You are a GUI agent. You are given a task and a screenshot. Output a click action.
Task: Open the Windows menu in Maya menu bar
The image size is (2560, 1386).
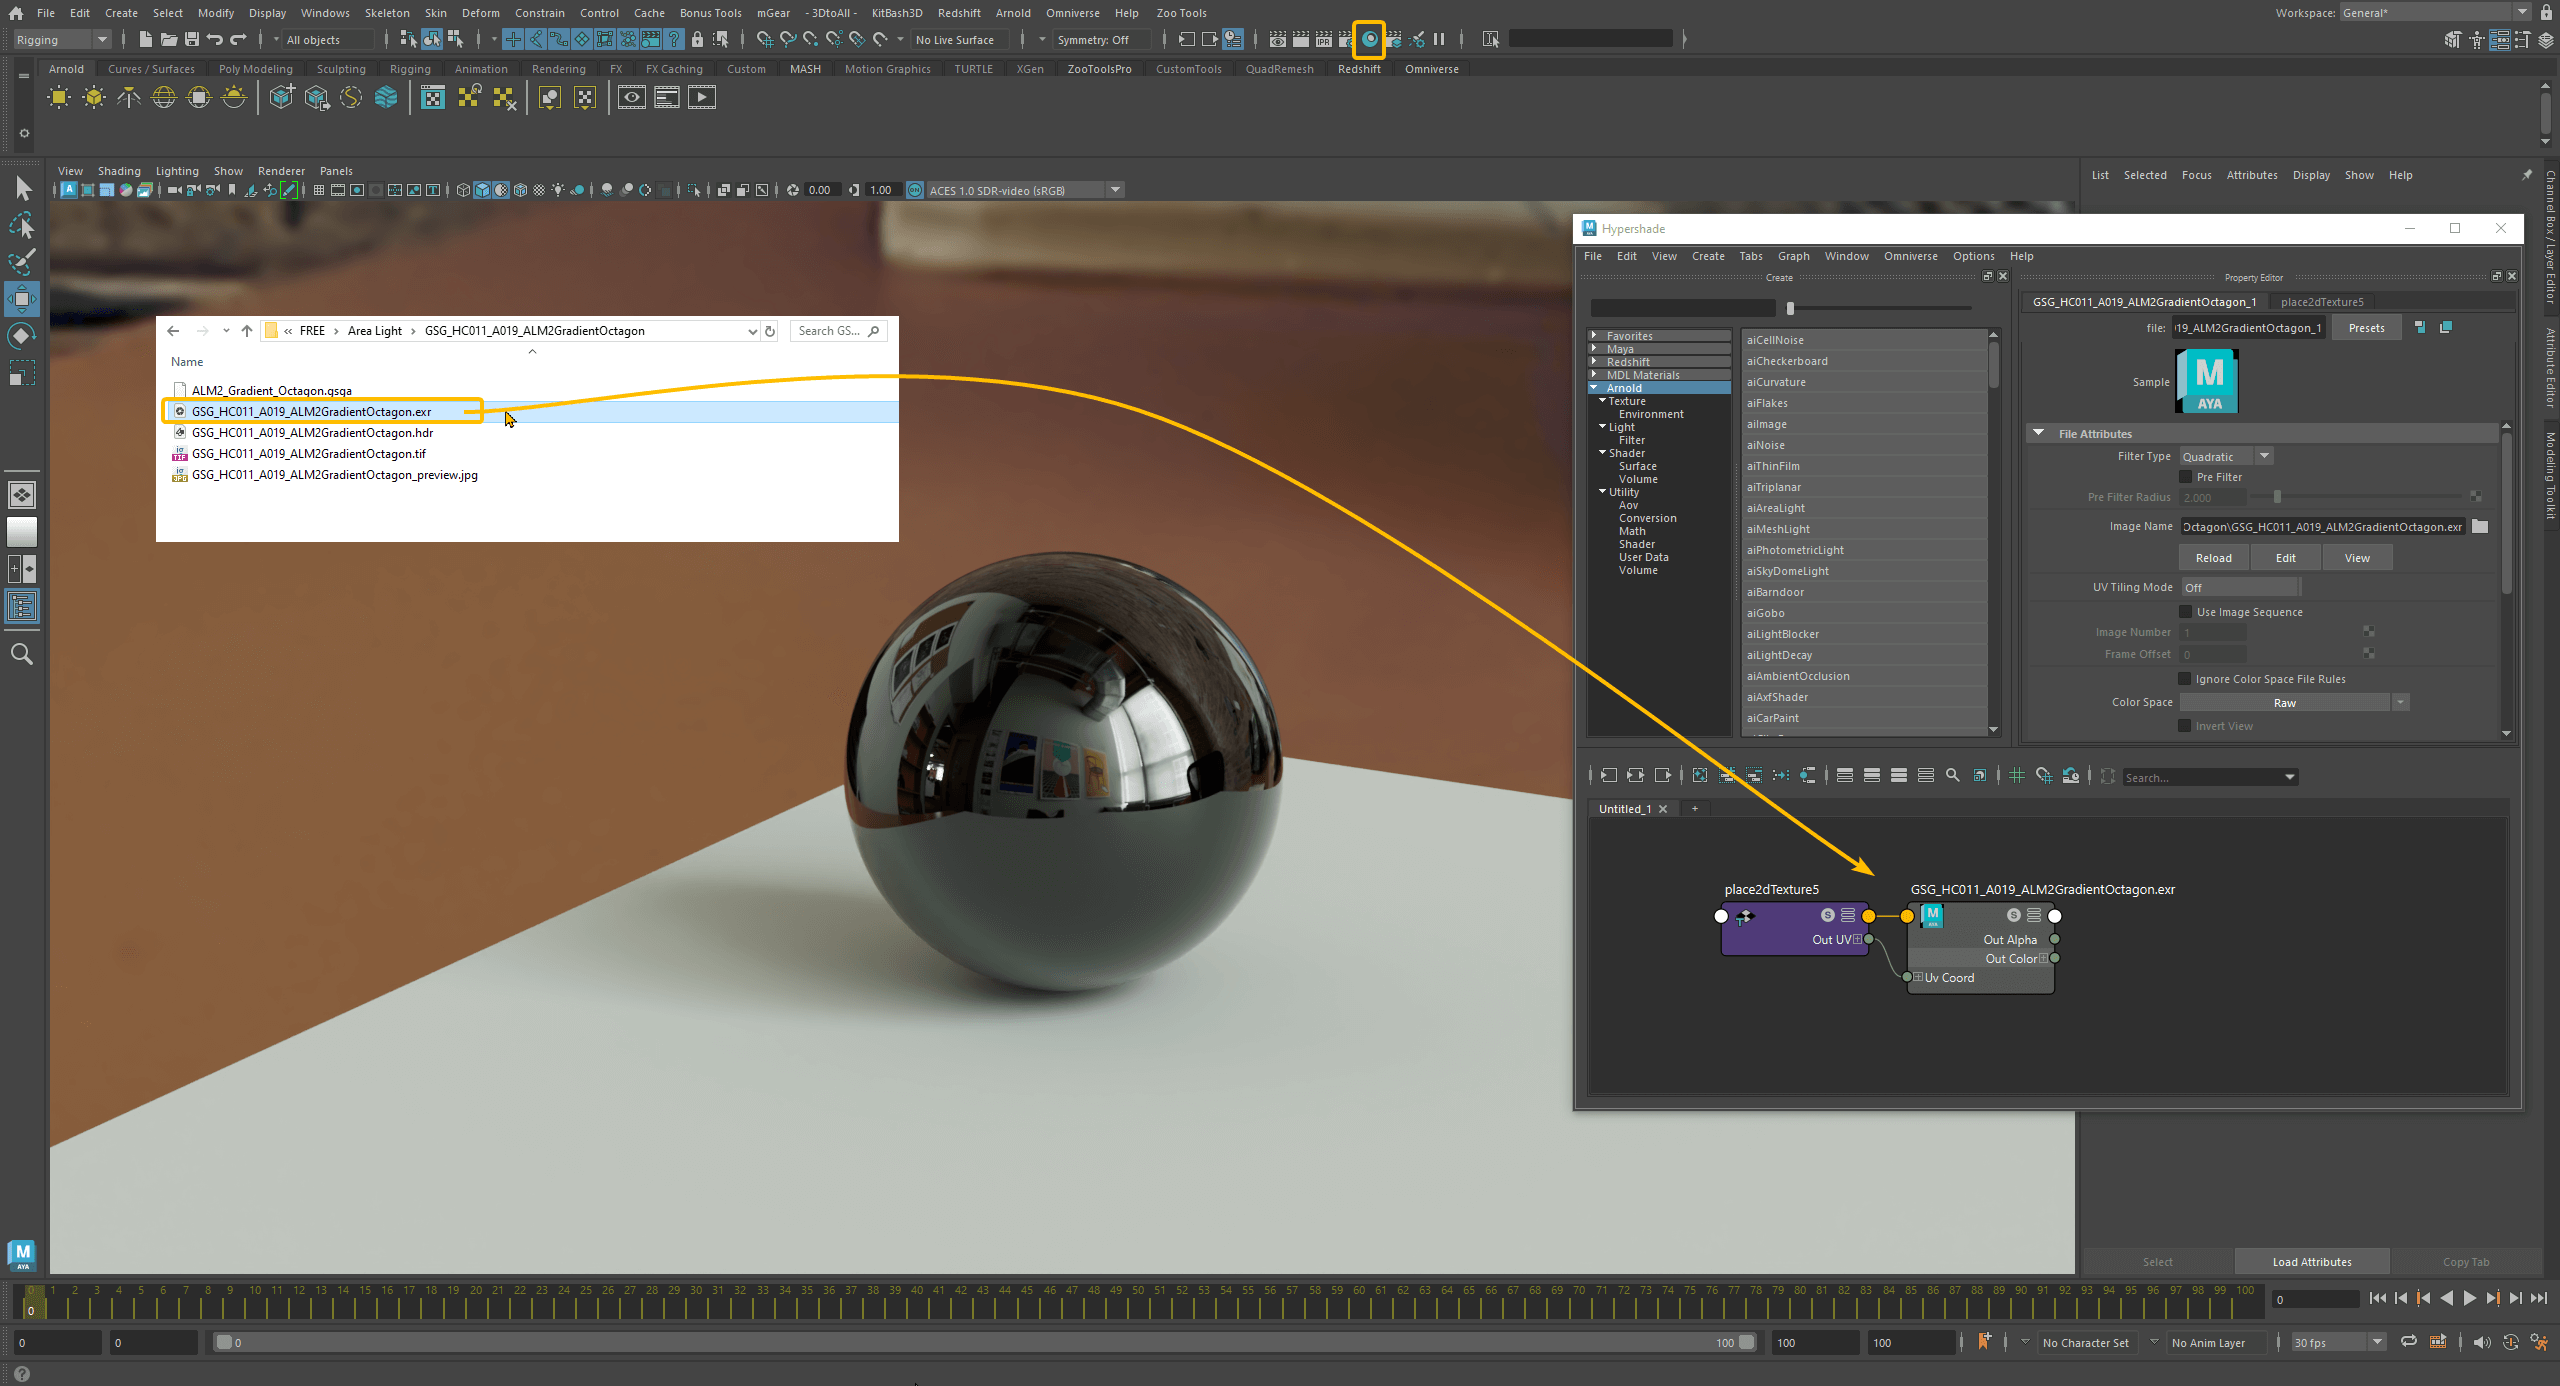(x=325, y=13)
